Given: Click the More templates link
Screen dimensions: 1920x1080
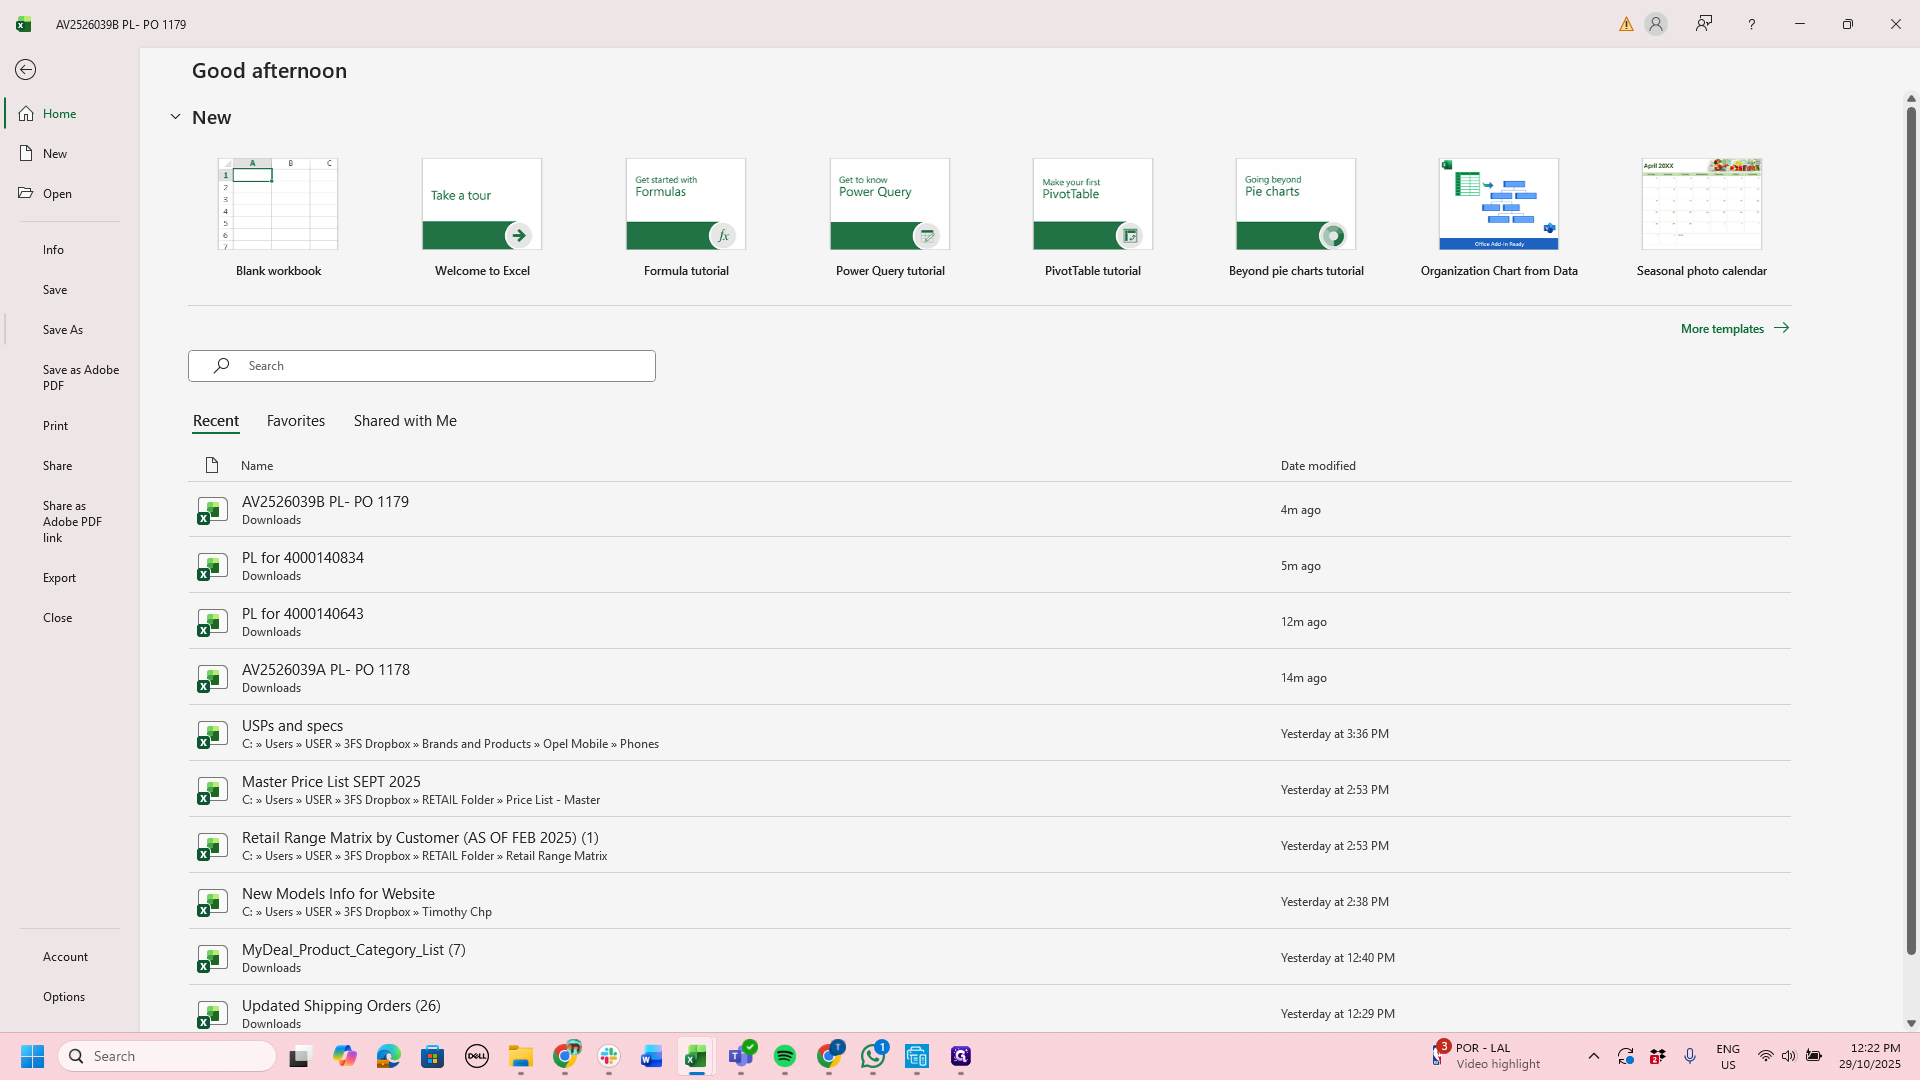Looking at the screenshot, I should click(x=1734, y=328).
